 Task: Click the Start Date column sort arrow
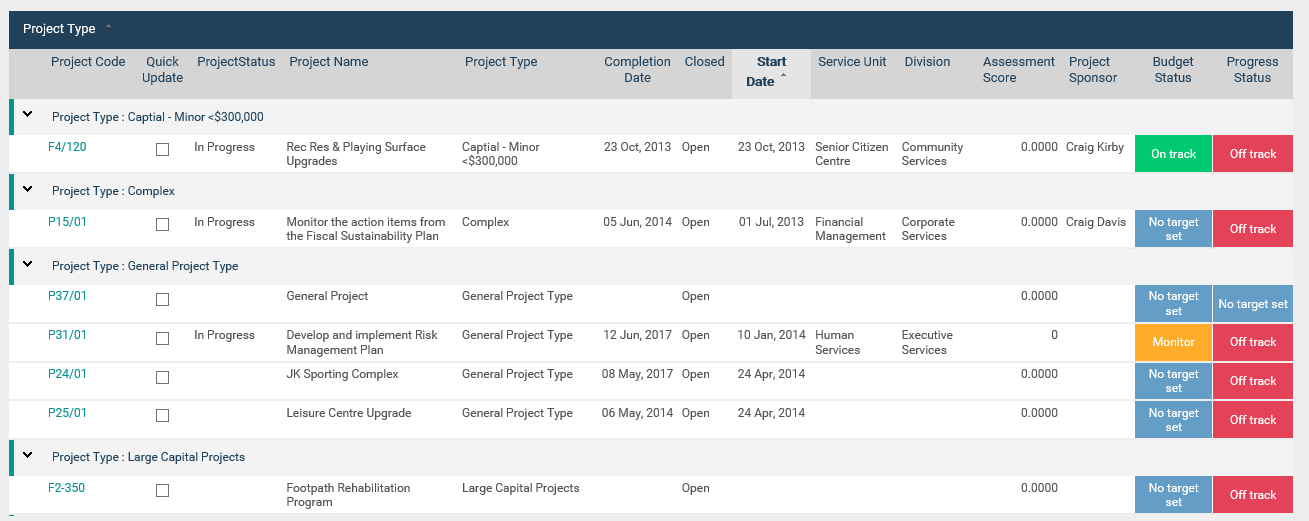click(x=783, y=75)
